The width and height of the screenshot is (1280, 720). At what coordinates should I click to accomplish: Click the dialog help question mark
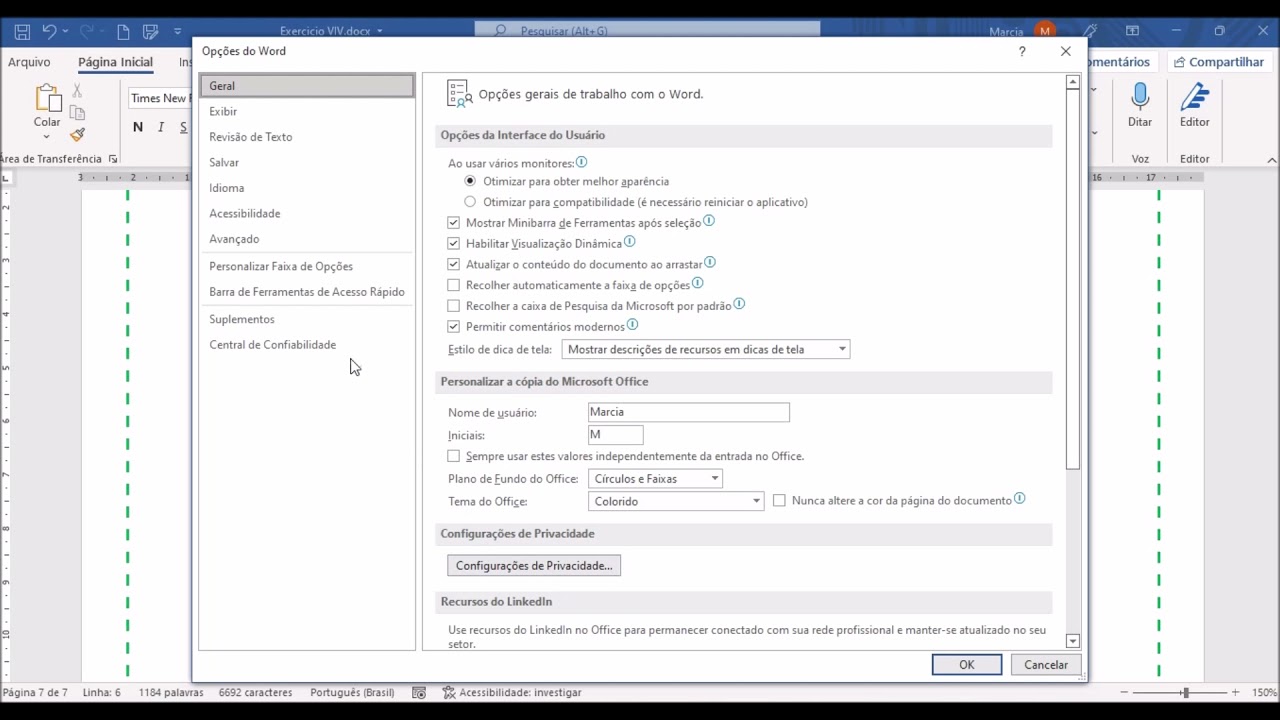click(1021, 51)
